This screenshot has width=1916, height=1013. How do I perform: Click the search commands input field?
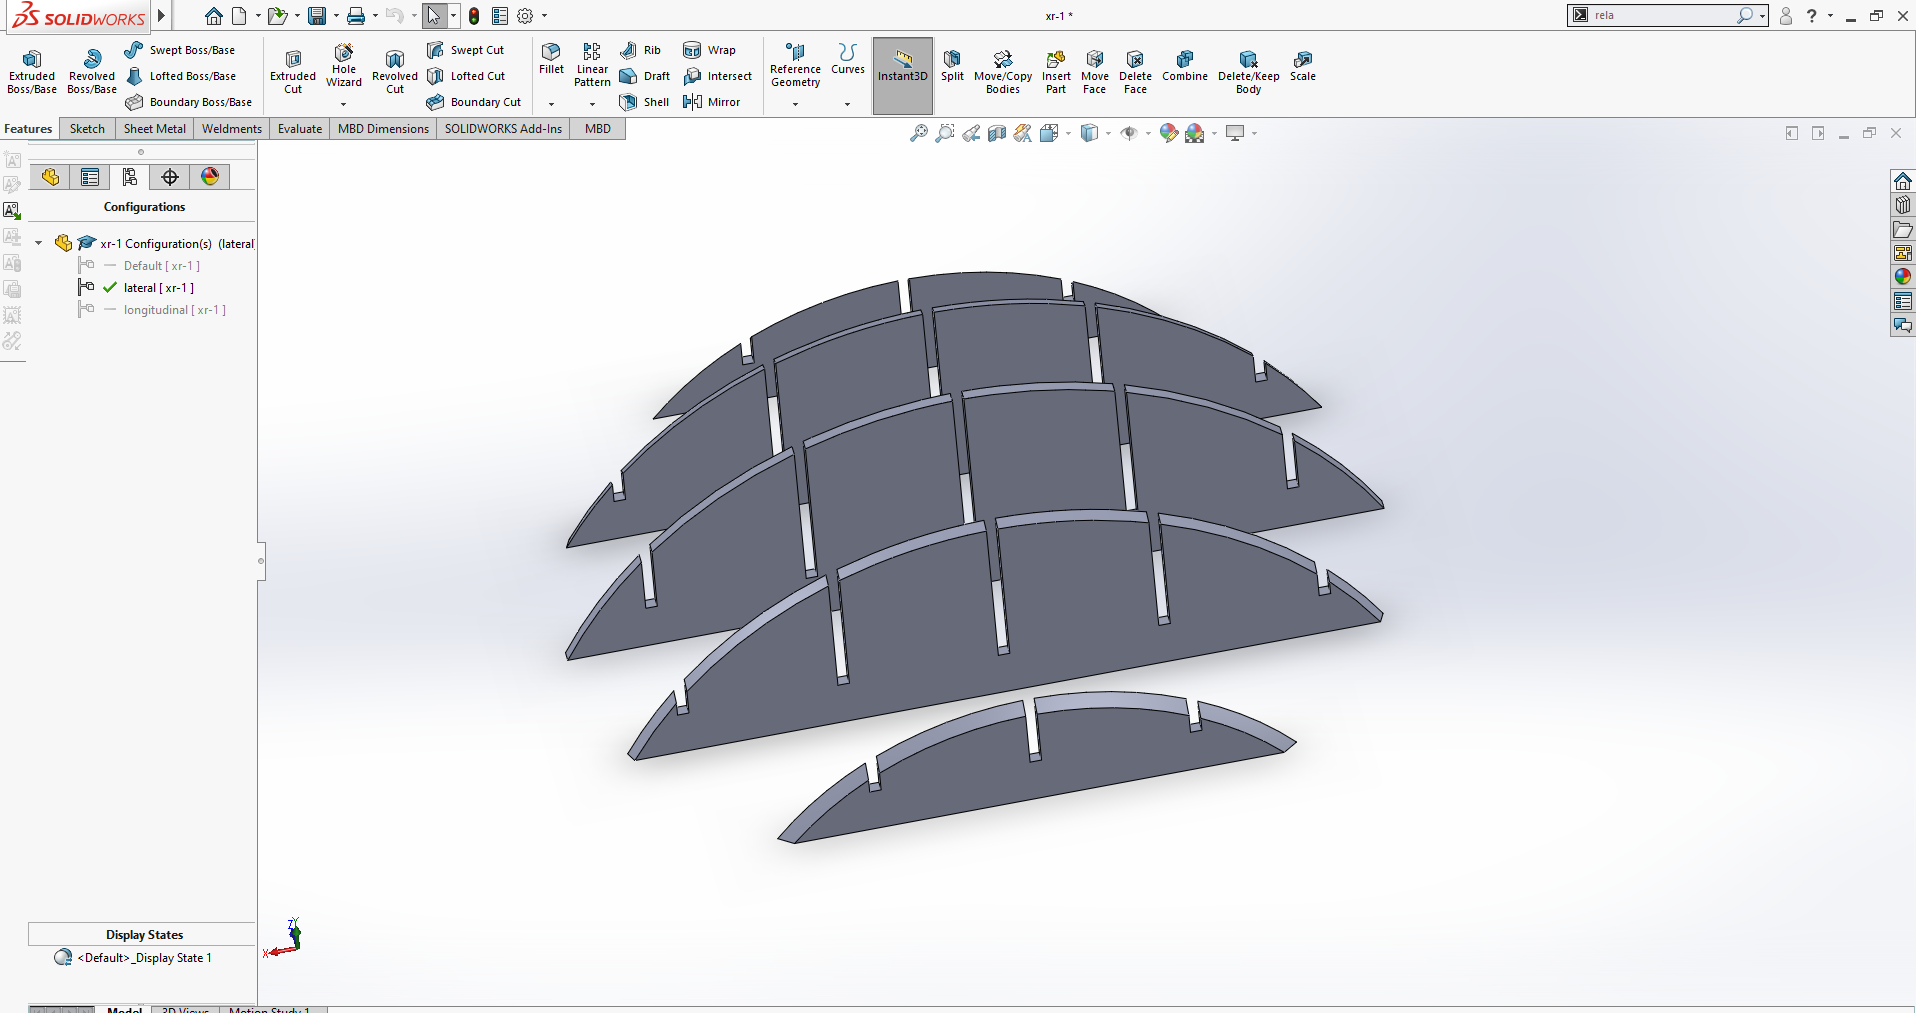[1661, 15]
